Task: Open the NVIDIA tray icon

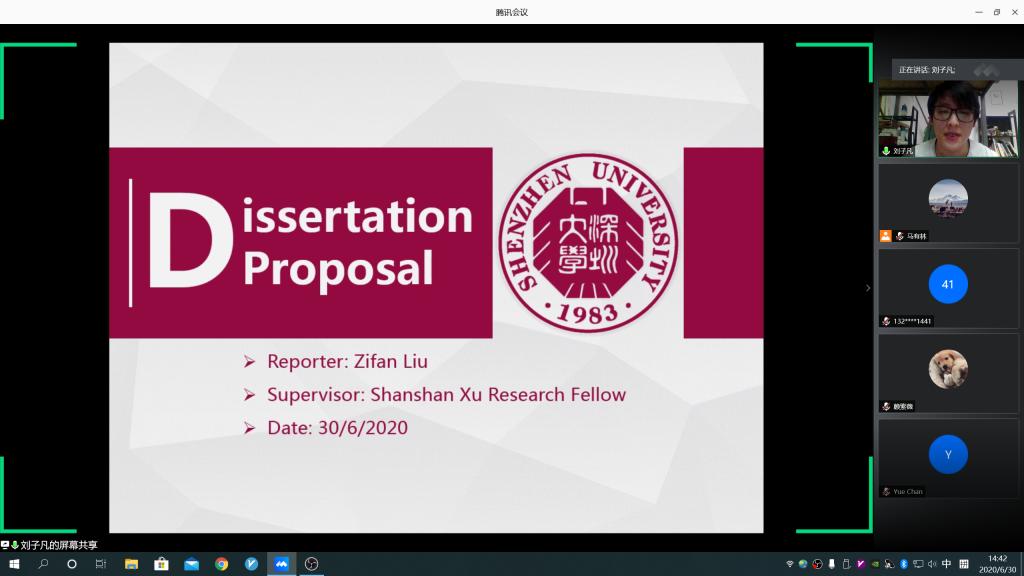Action: pos(875,564)
